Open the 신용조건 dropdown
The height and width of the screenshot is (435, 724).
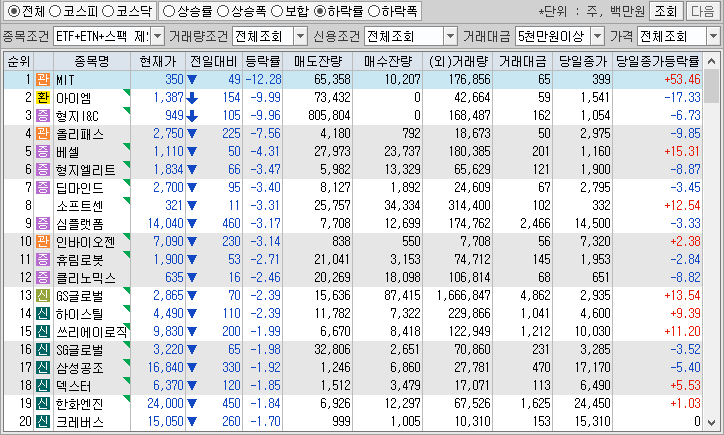[x=450, y=36]
